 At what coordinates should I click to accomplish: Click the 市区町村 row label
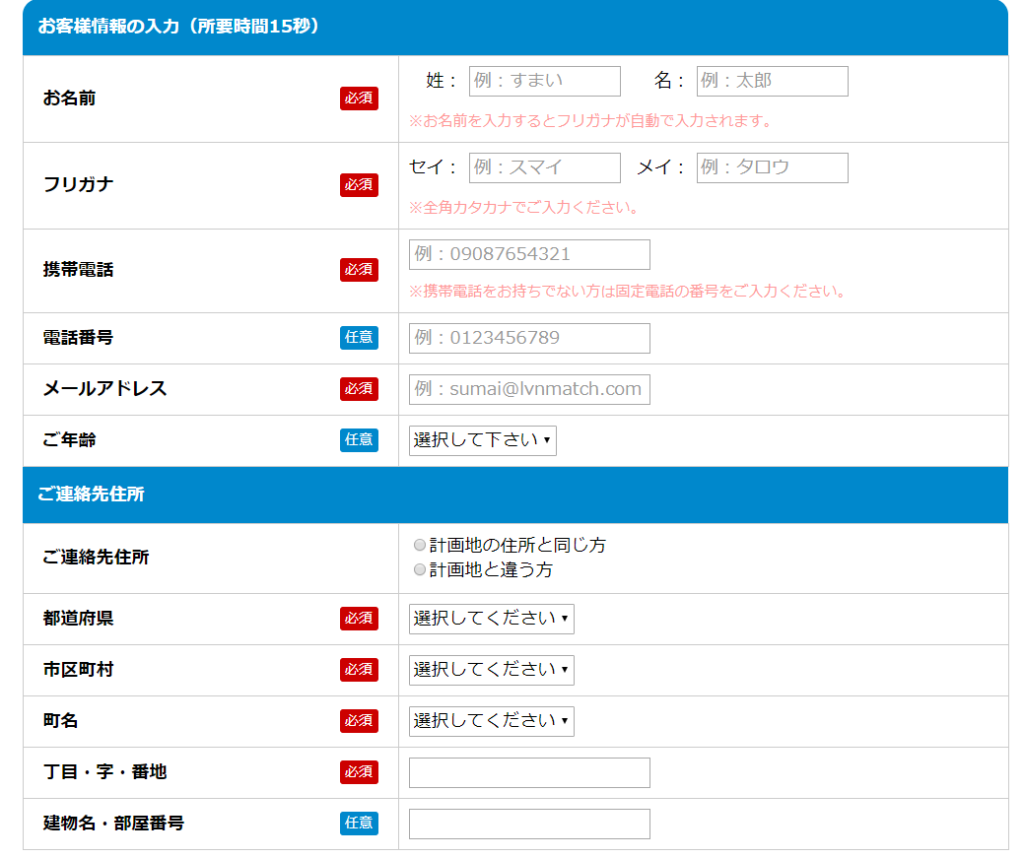coord(78,669)
